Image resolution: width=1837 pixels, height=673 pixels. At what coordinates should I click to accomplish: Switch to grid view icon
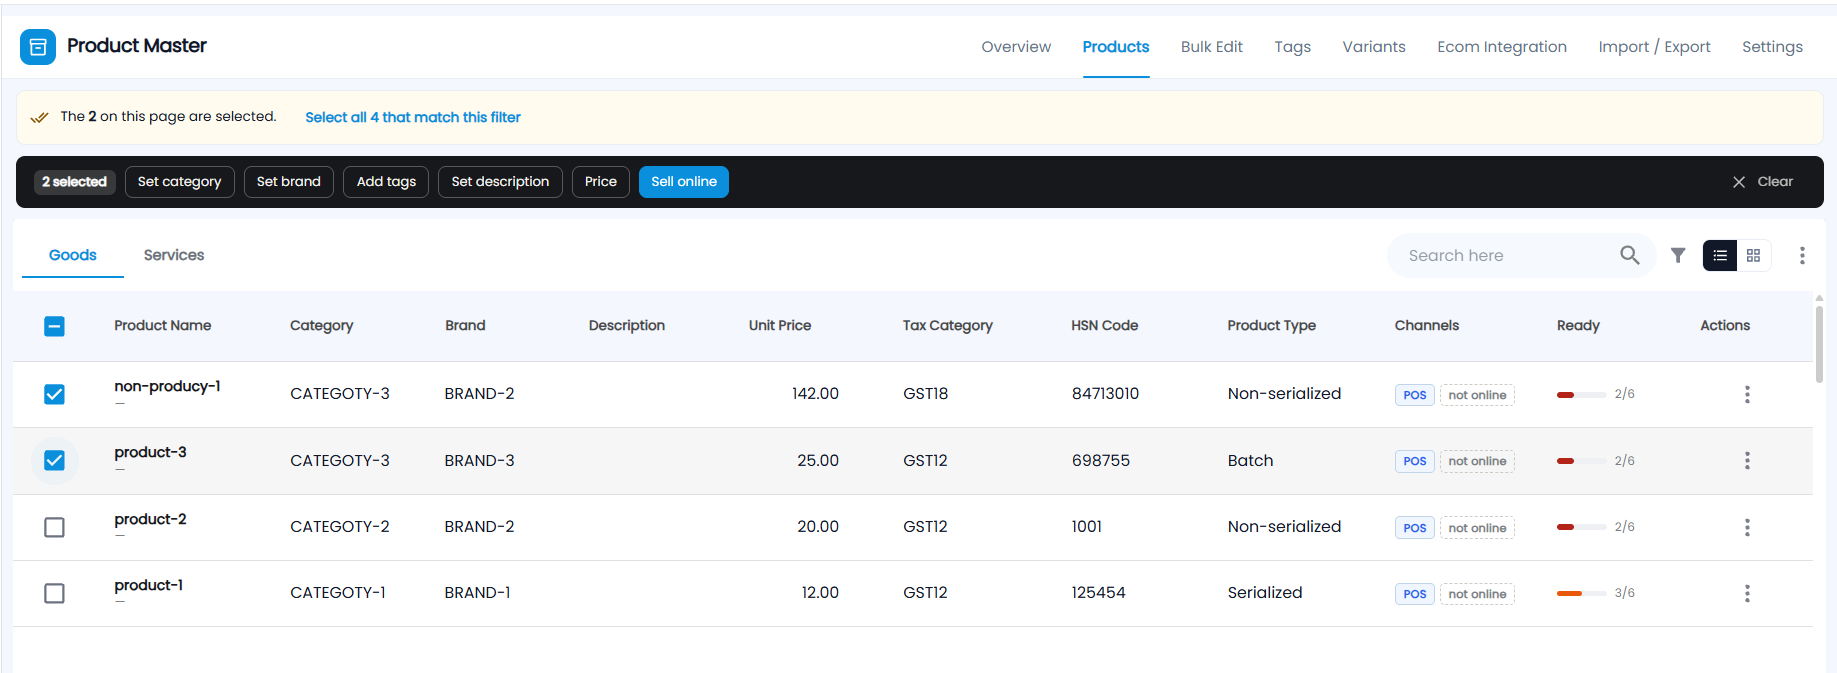click(1754, 256)
